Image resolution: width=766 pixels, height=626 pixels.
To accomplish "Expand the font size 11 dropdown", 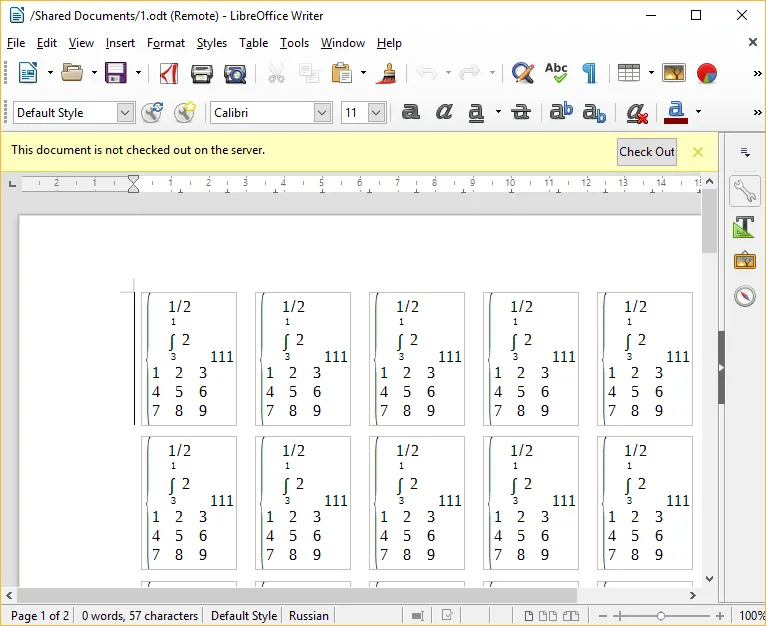I will [376, 113].
